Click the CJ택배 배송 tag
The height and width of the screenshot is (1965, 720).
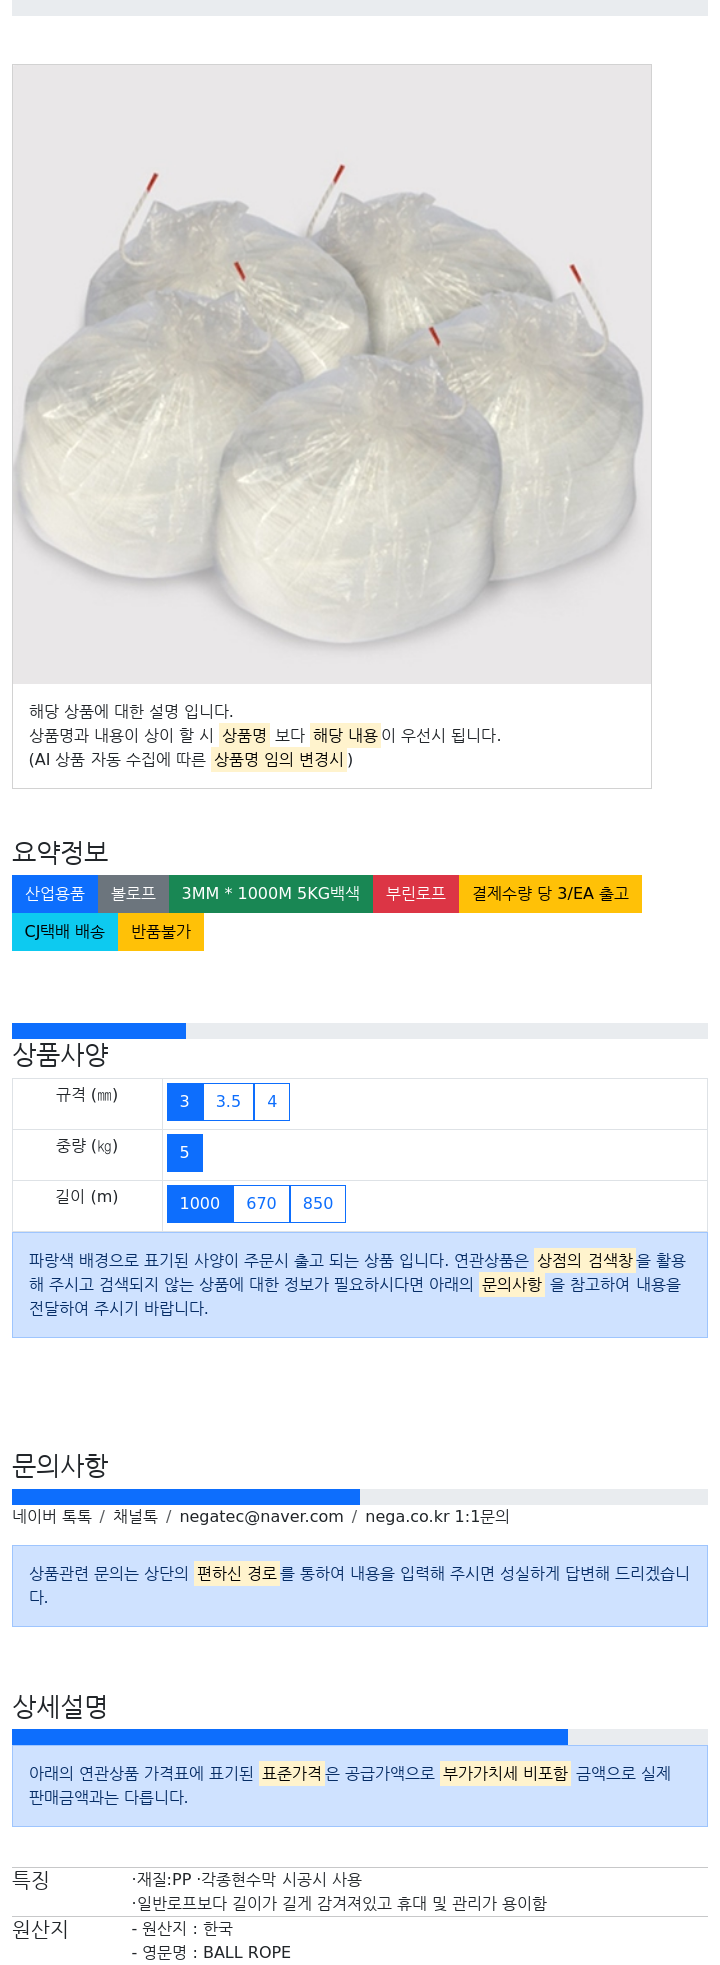pos(65,932)
